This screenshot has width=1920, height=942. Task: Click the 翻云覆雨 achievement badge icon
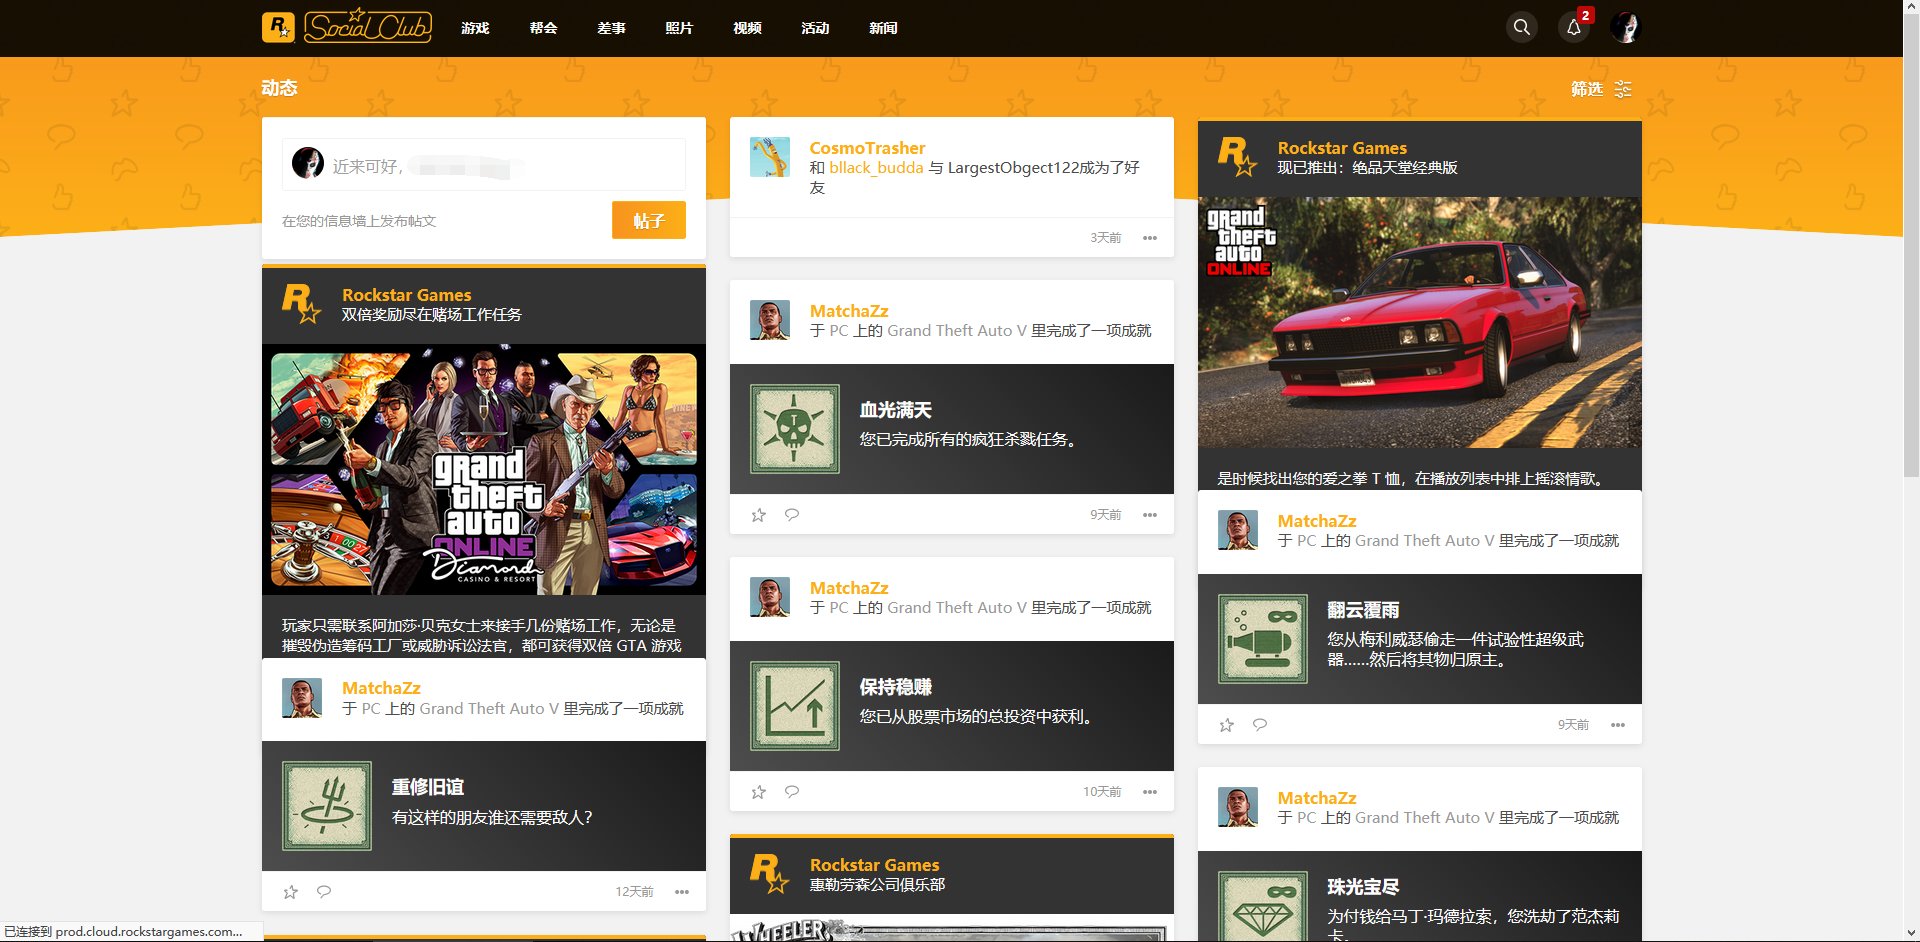(x=1262, y=639)
